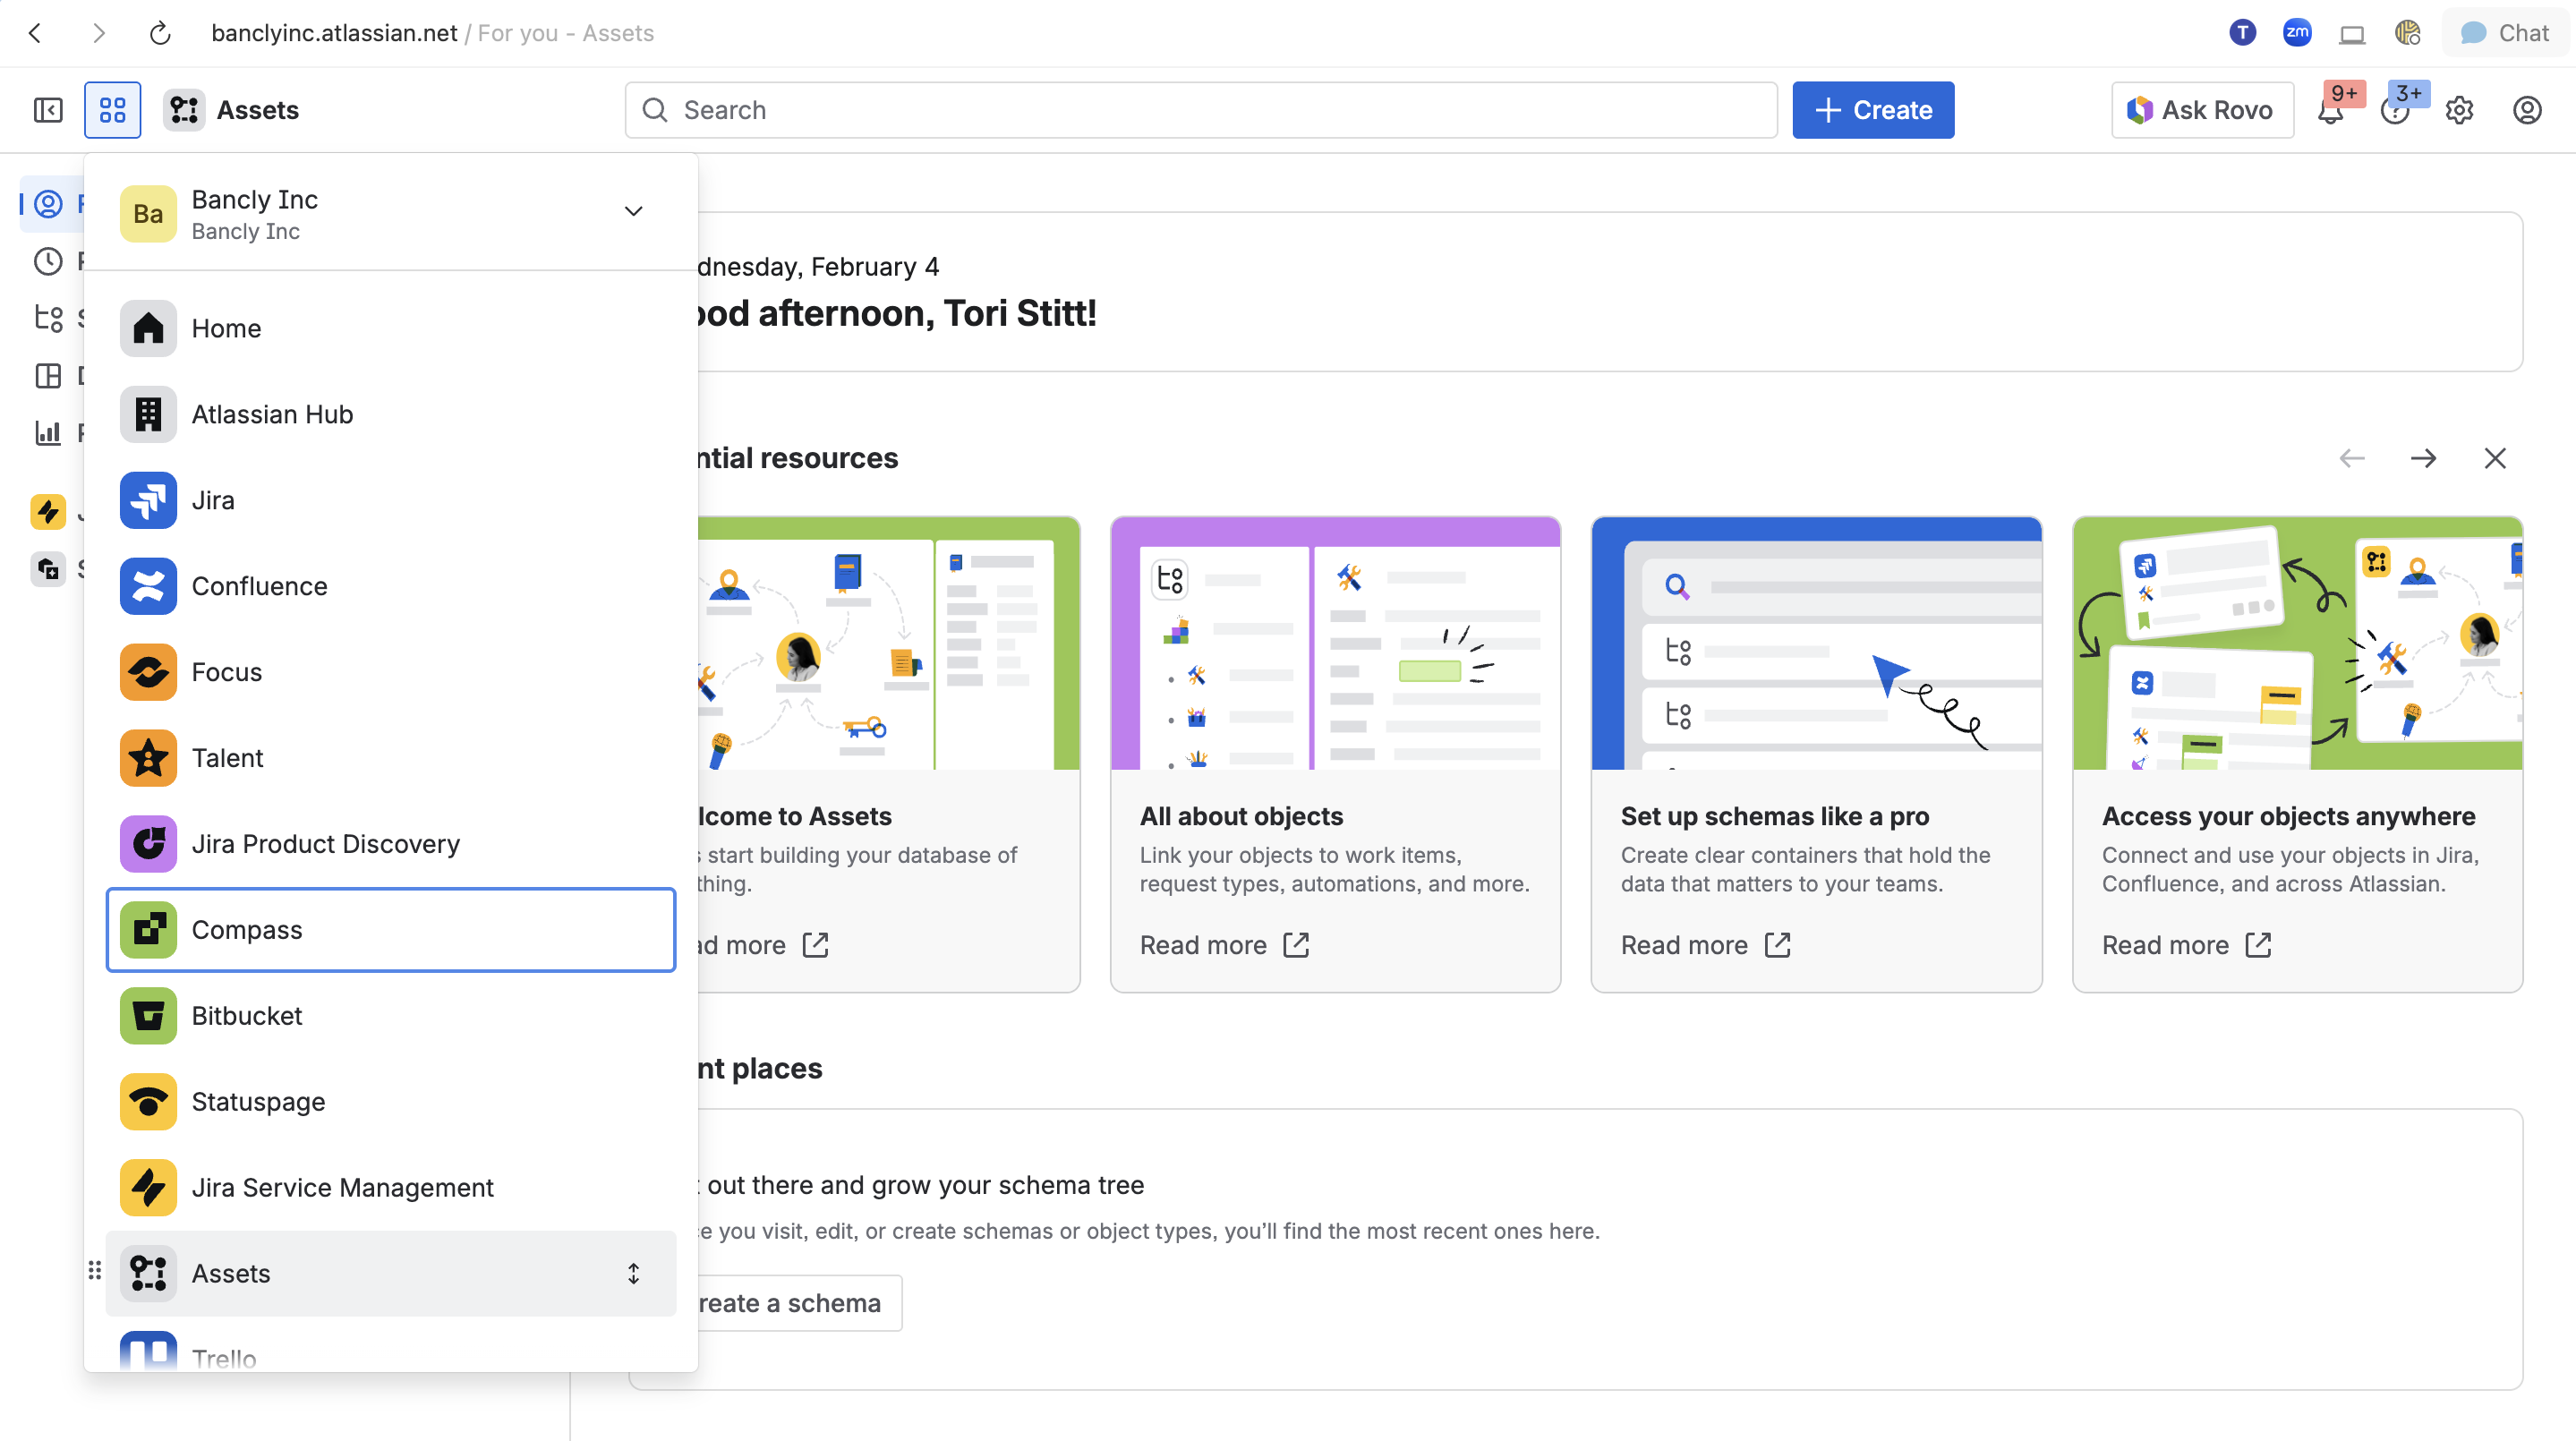2576x1441 pixels.
Task: Read more about Set up schemas
Action: click(x=1705, y=945)
